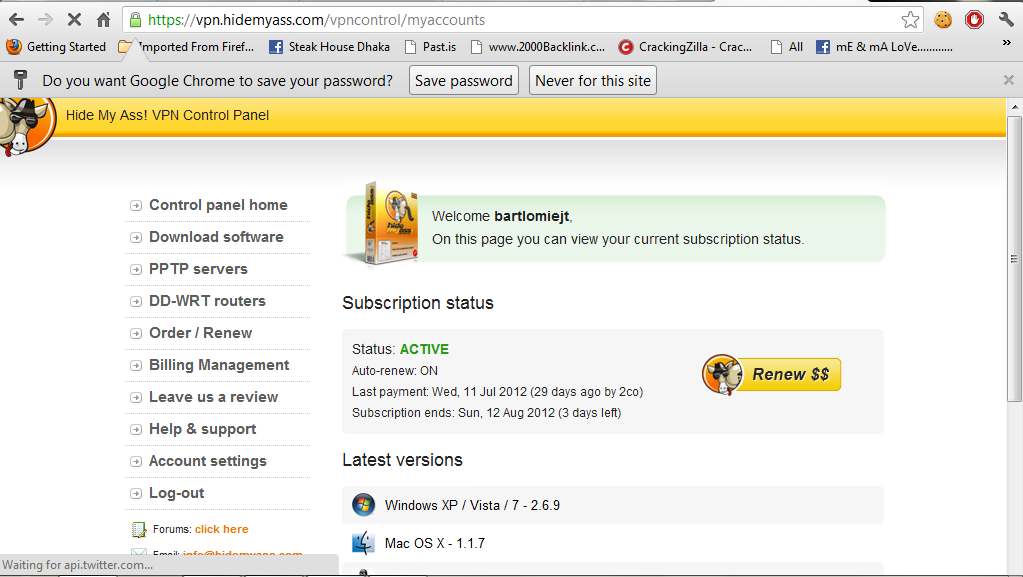Image resolution: width=1023 pixels, height=577 pixels.
Task: Open the cookie extension icon
Action: point(943,20)
